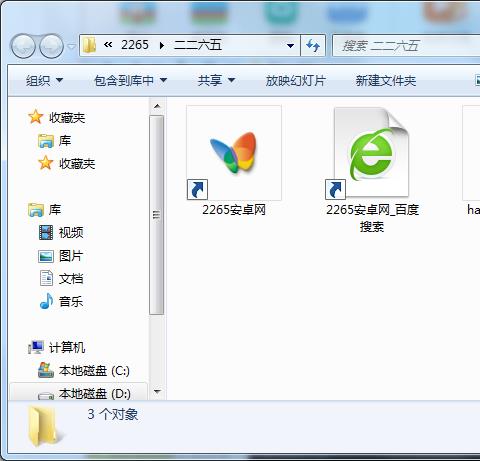Image resolution: width=480 pixels, height=461 pixels.
Task: Click the libraries heading icon
Action: coord(36,210)
